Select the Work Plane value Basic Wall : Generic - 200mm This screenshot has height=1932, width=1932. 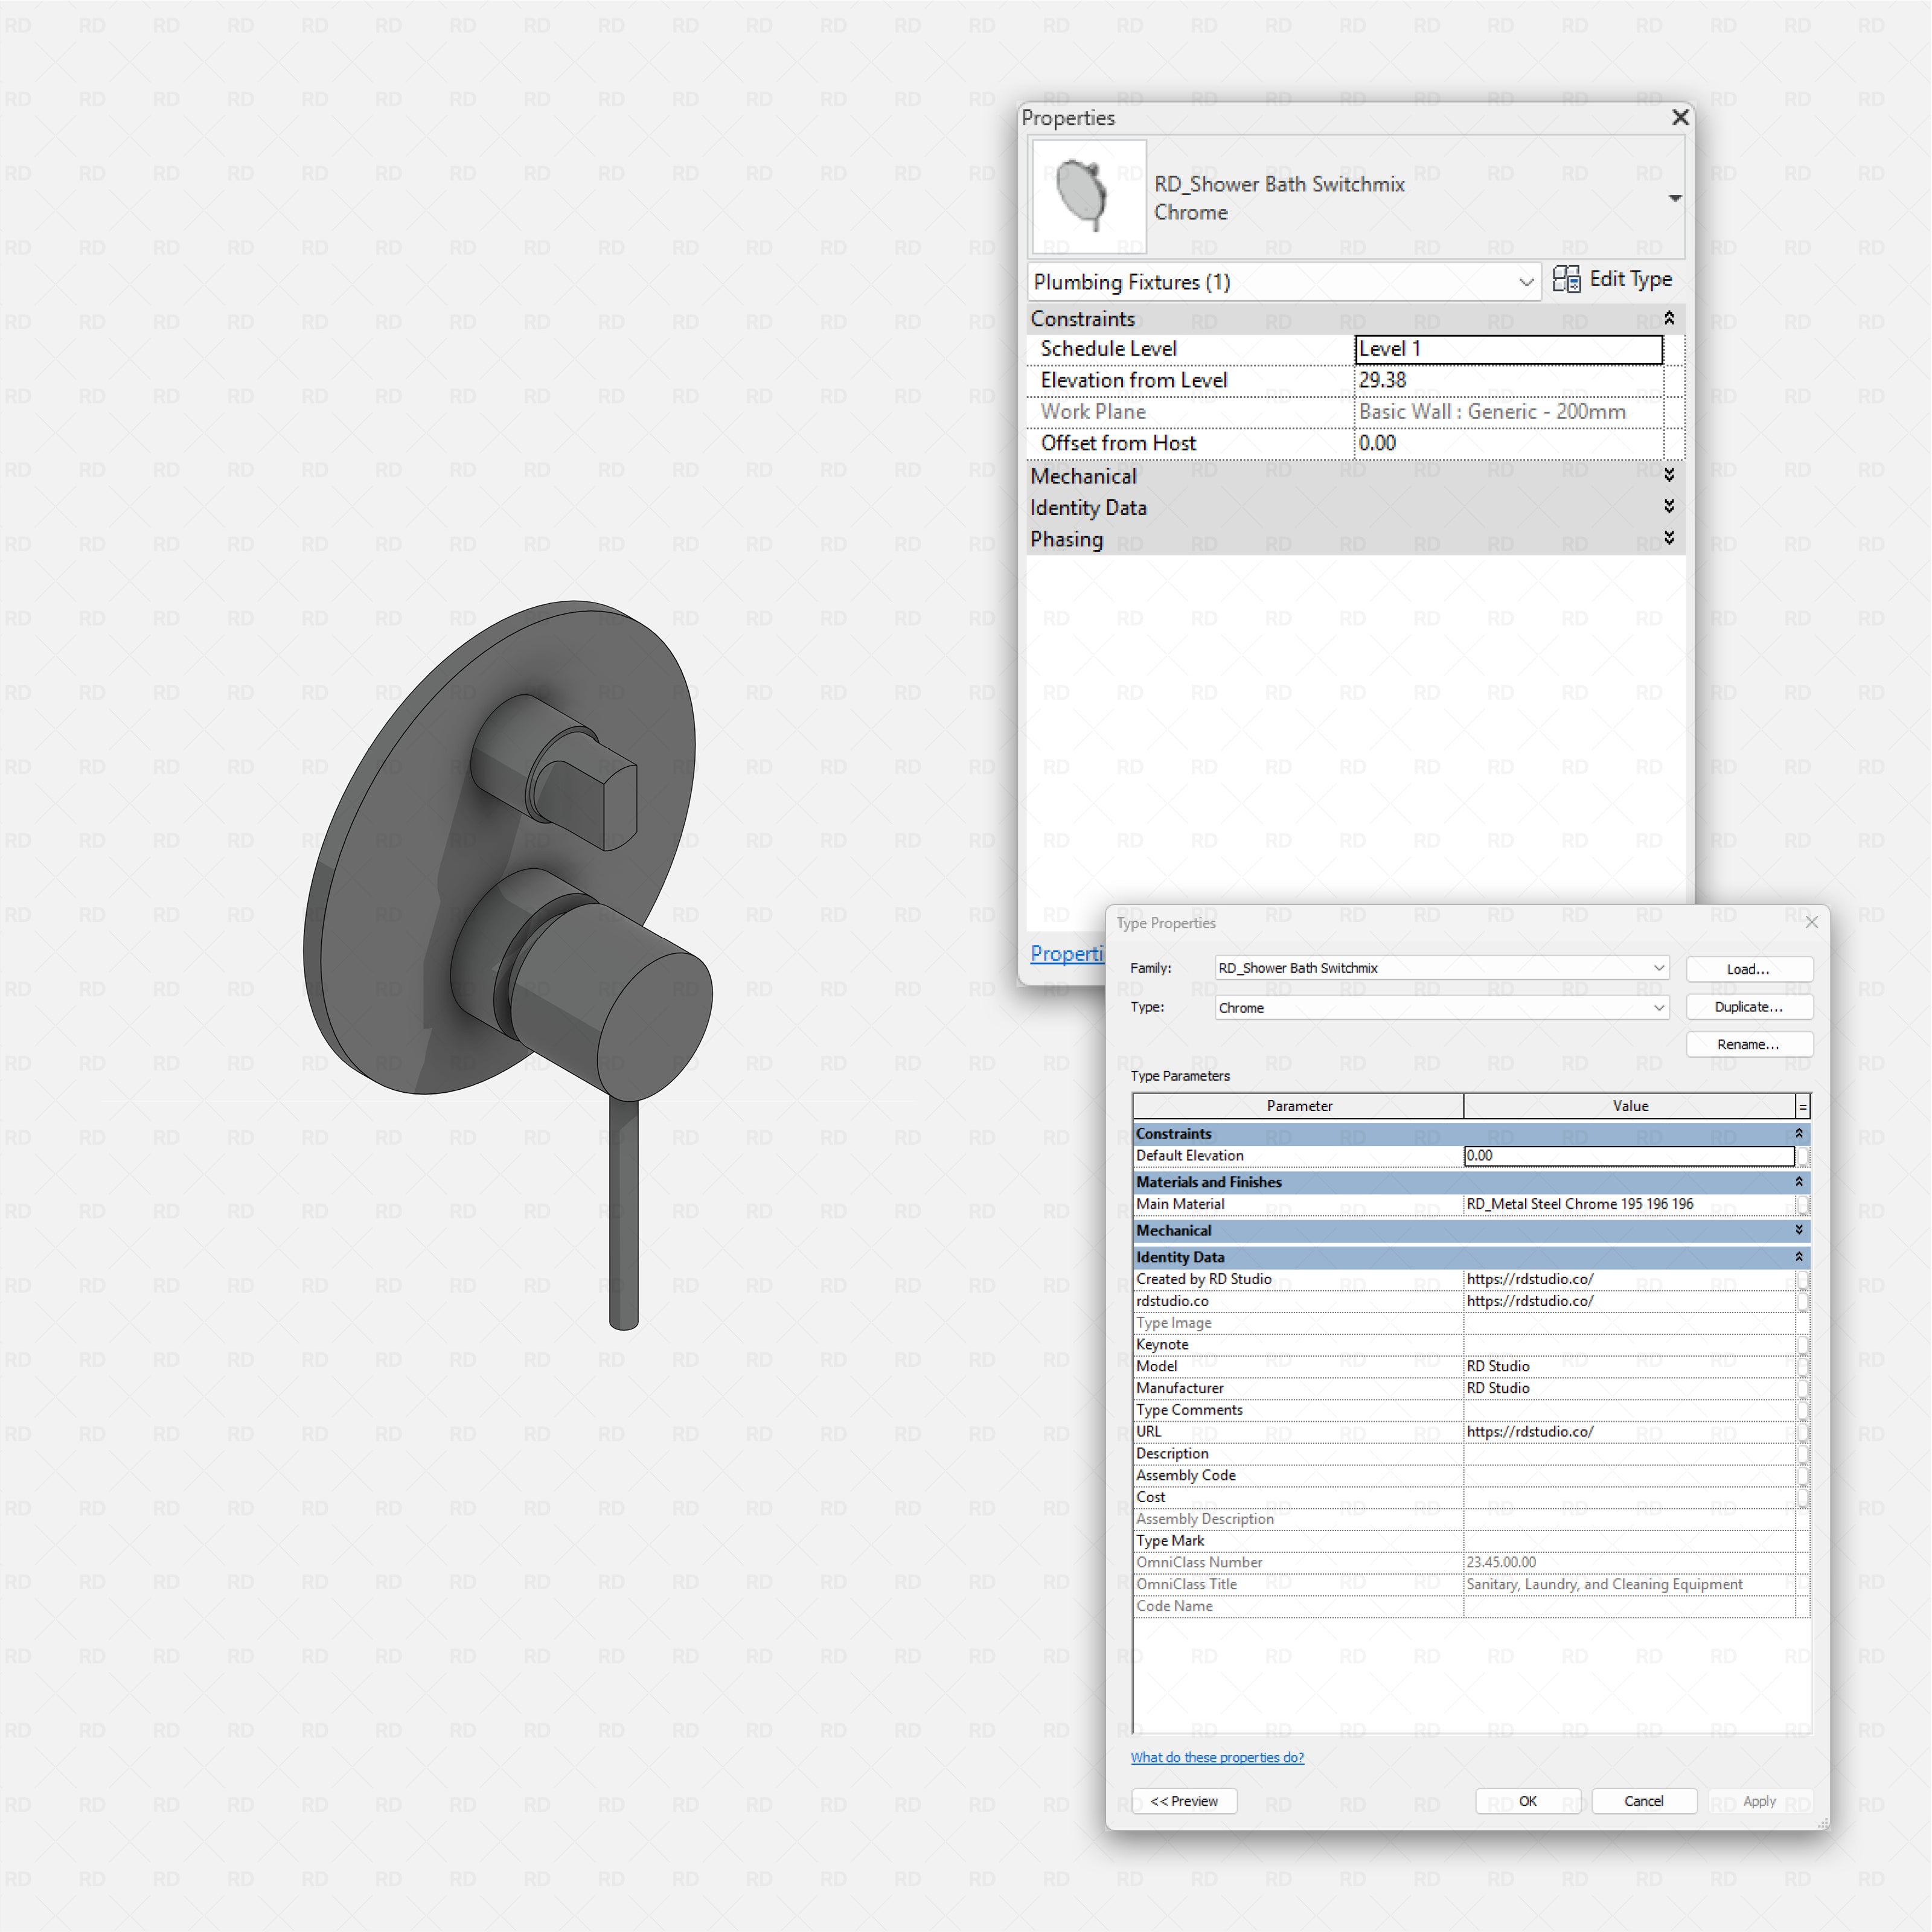click(1508, 412)
